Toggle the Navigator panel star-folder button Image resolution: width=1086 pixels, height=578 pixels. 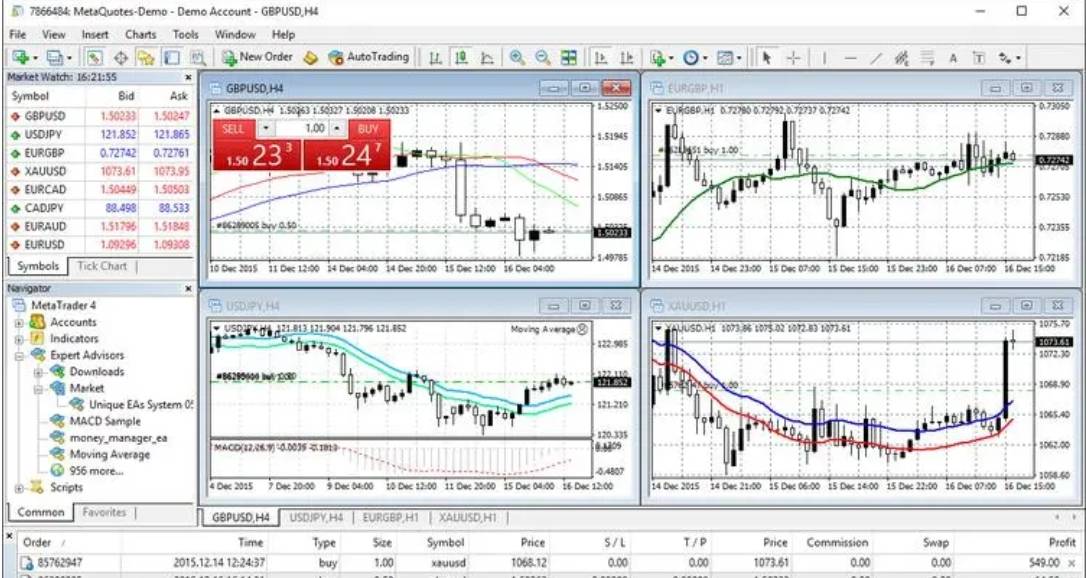click(x=145, y=57)
